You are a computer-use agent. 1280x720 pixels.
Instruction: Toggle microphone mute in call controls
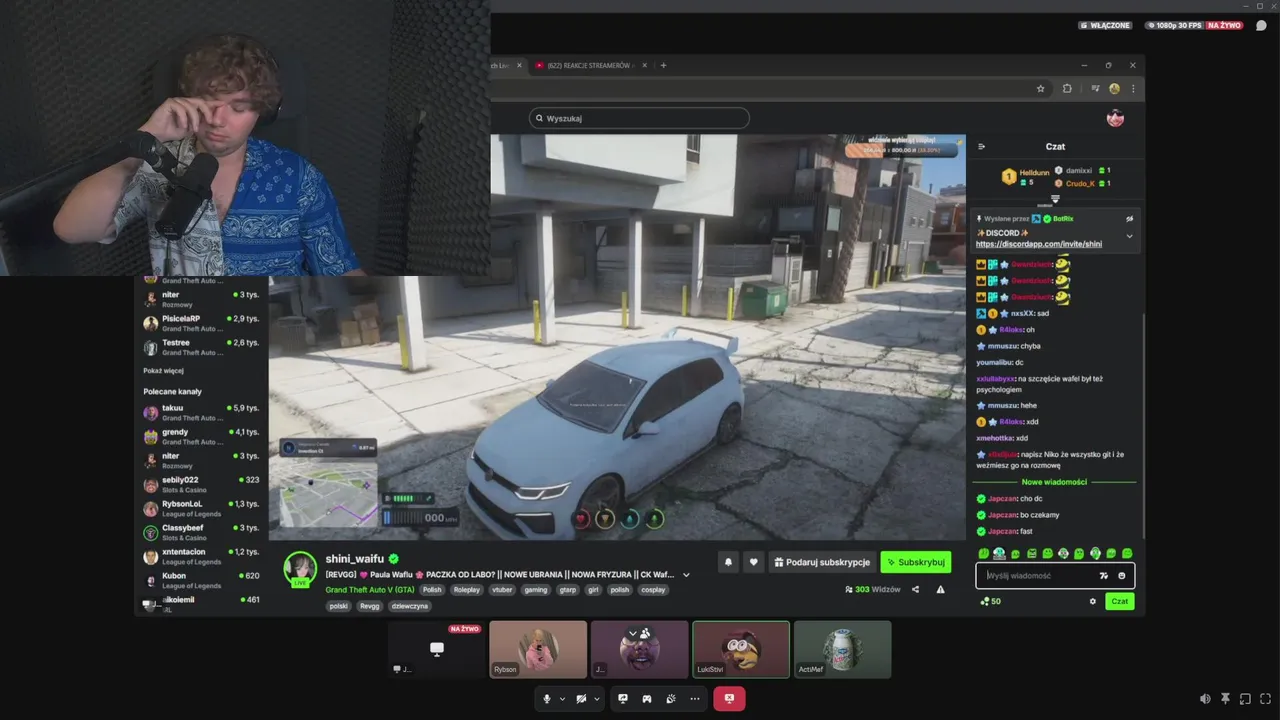click(x=546, y=699)
